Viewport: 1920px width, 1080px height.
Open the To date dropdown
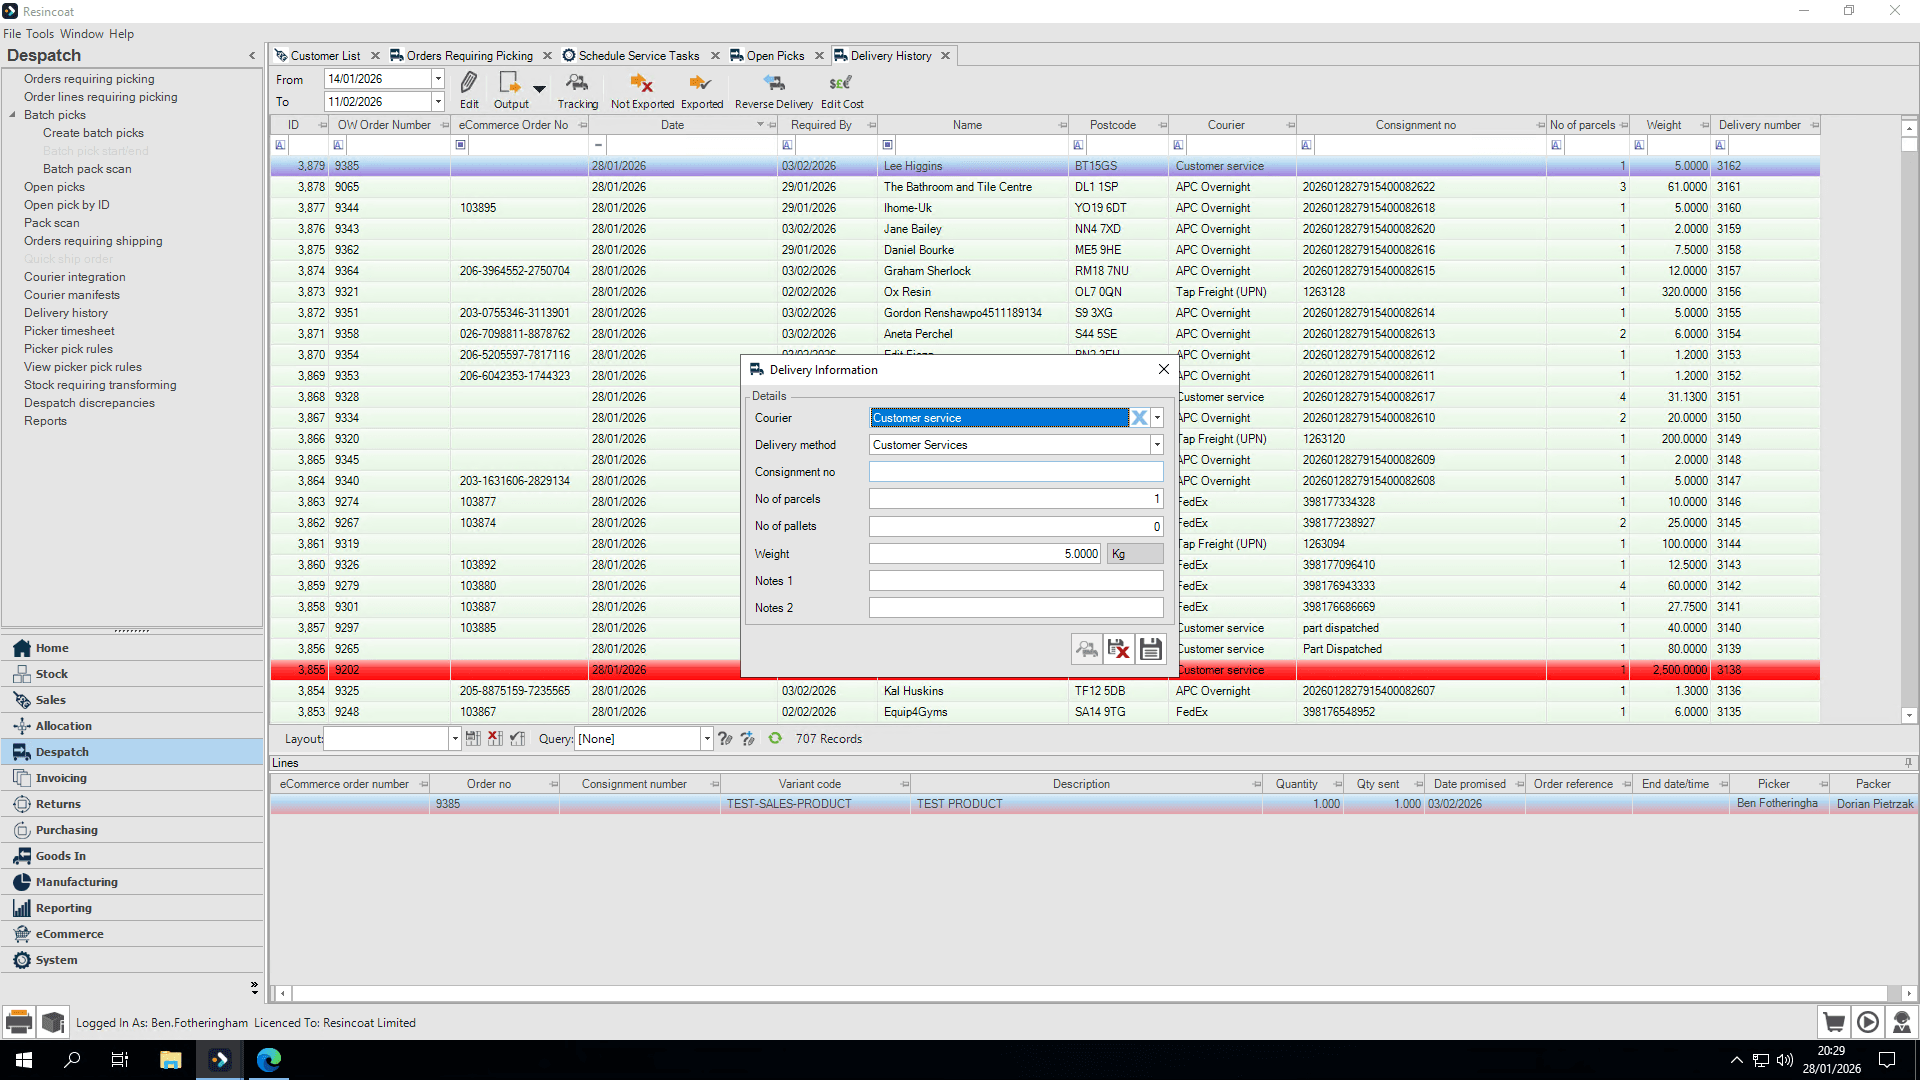[437, 102]
